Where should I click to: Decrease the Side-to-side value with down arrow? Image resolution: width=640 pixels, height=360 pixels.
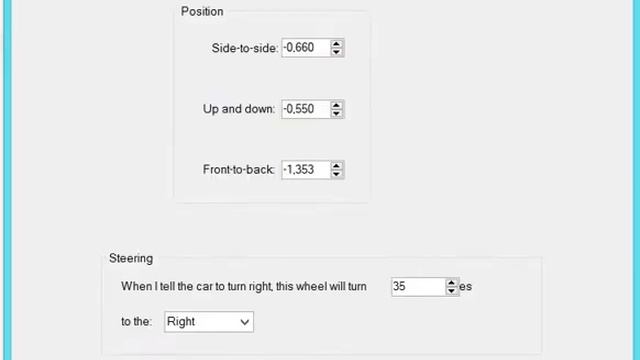336,52
